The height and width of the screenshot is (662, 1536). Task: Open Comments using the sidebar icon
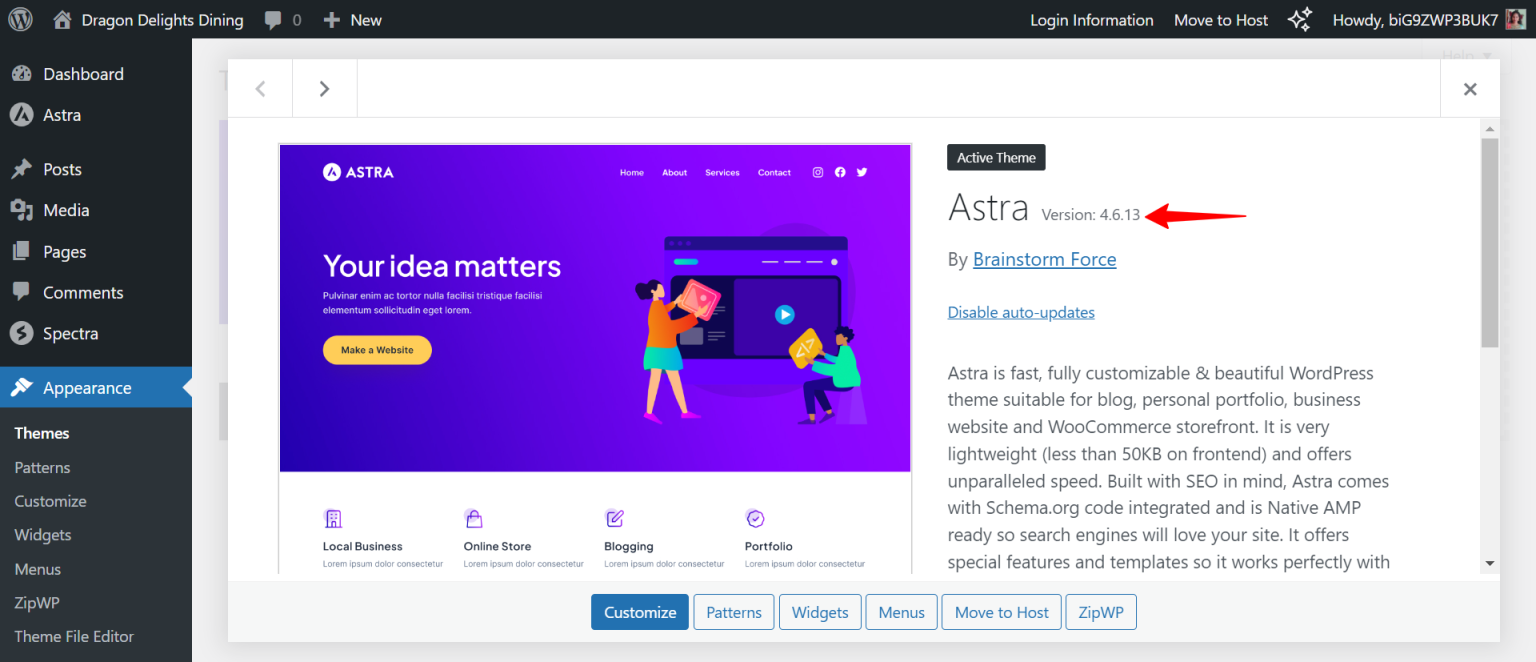22,292
